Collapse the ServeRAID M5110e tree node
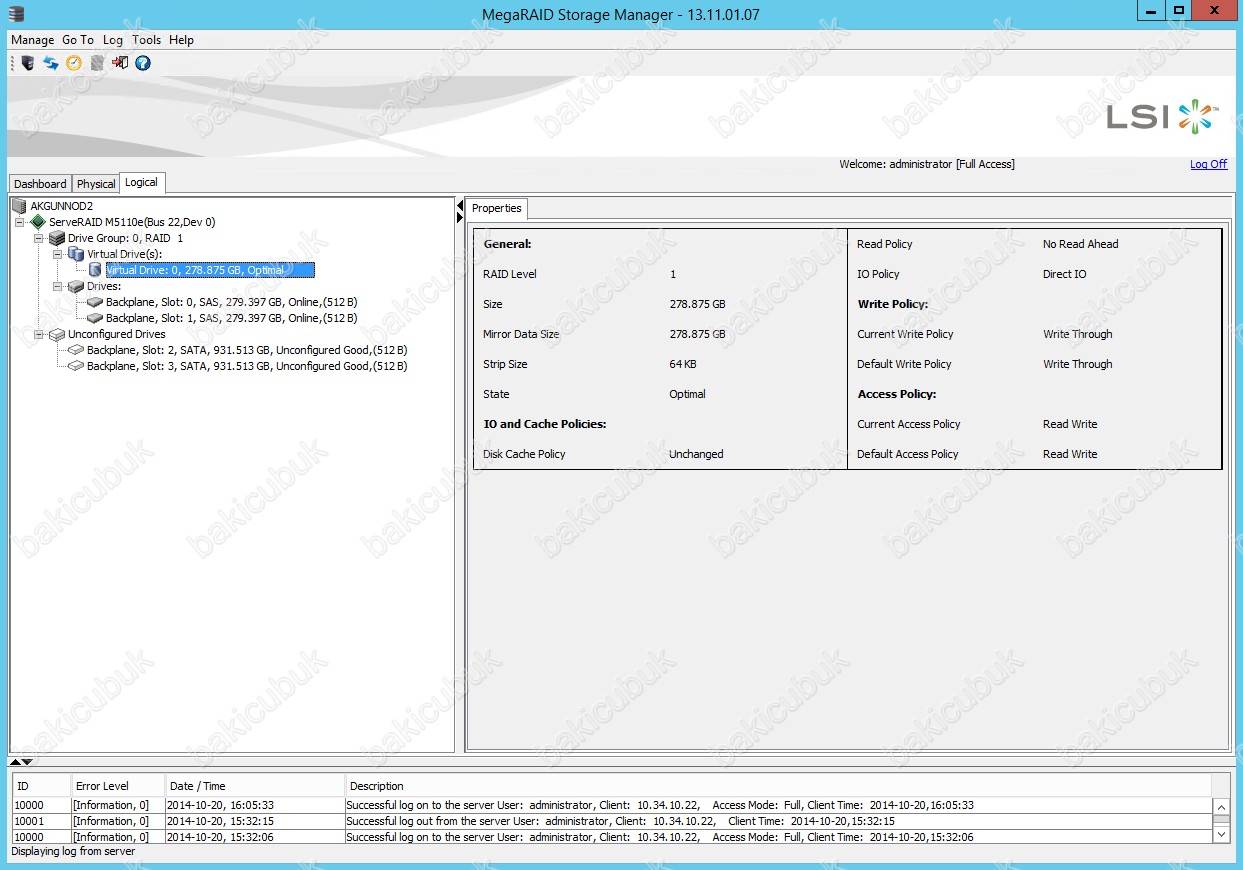 20,222
